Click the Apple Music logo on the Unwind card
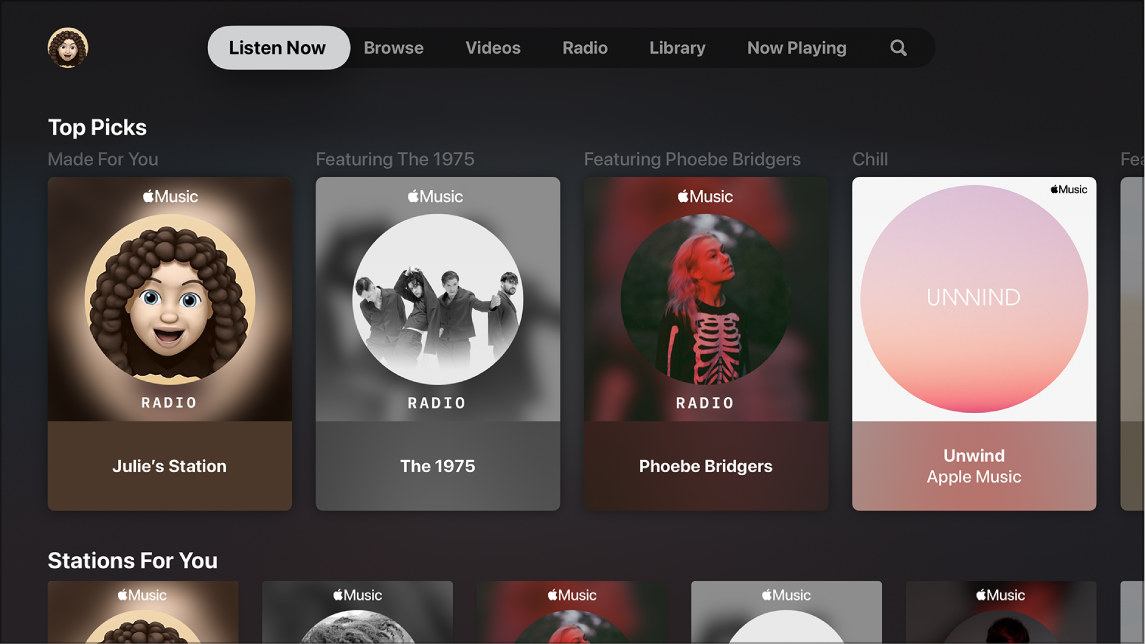1146x644 pixels. click(1067, 188)
